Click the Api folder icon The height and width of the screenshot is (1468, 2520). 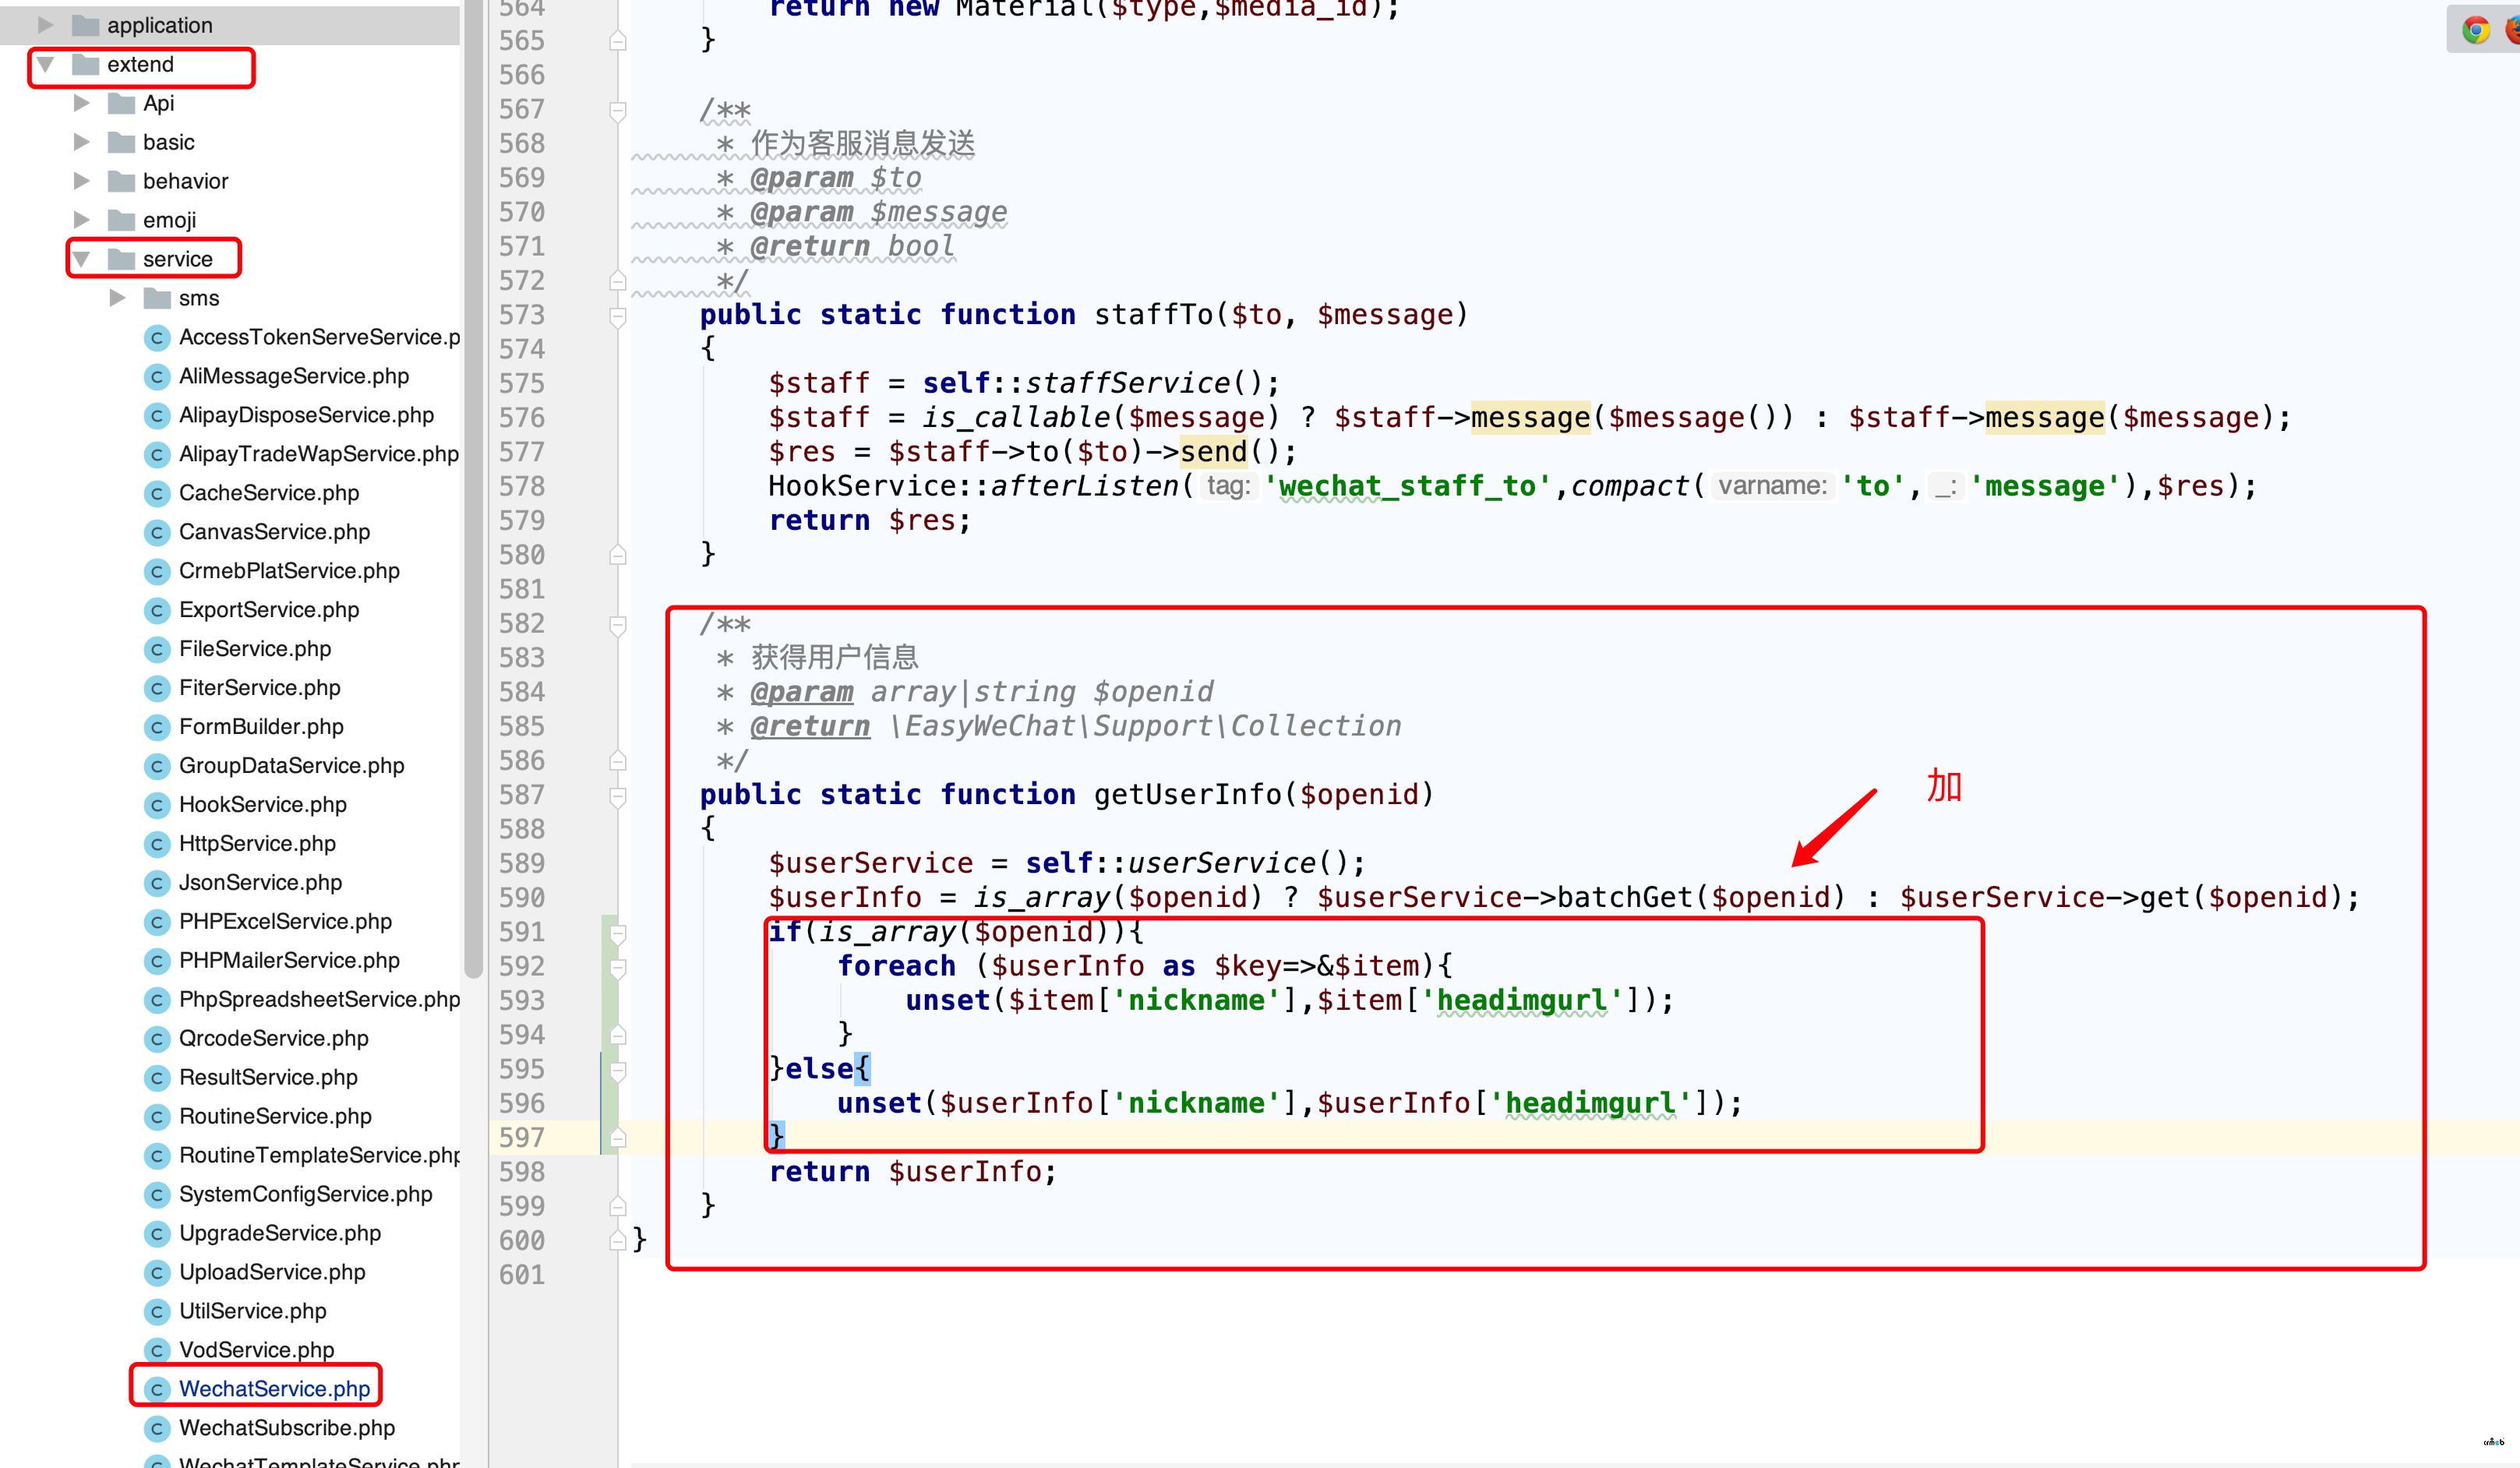(122, 102)
